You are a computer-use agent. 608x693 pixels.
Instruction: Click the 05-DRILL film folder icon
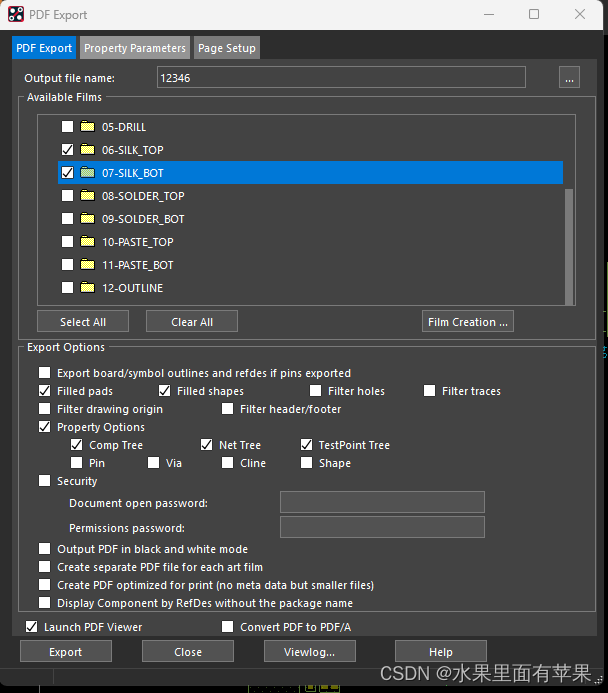87,127
